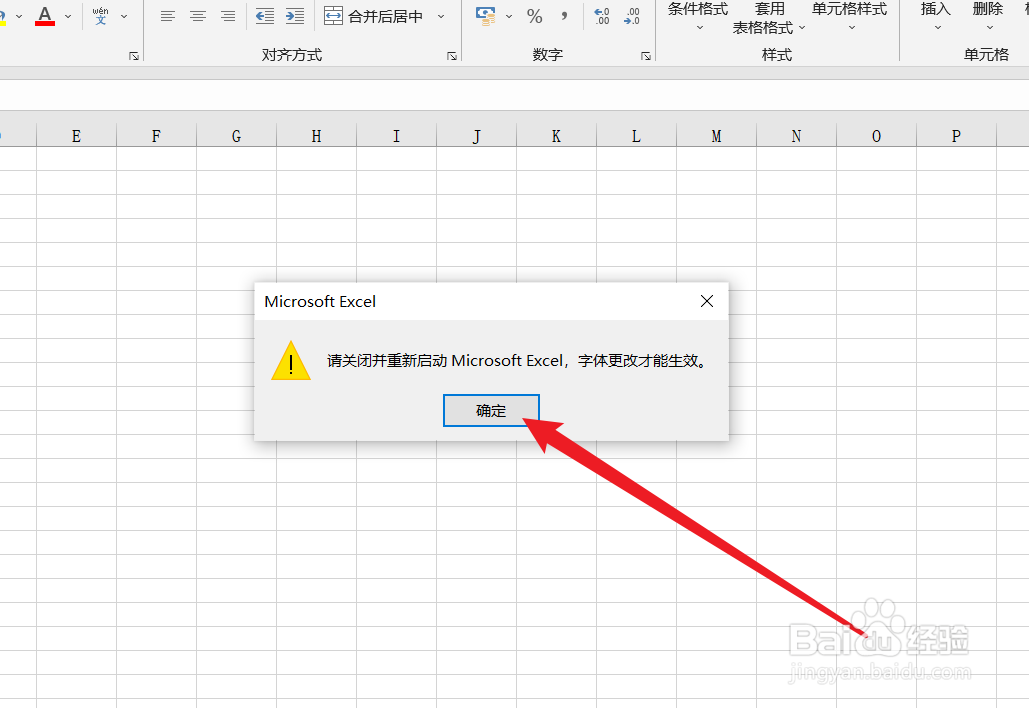Viewport: 1029px width, 708px height.
Task: Select column E header
Action: coord(77,136)
